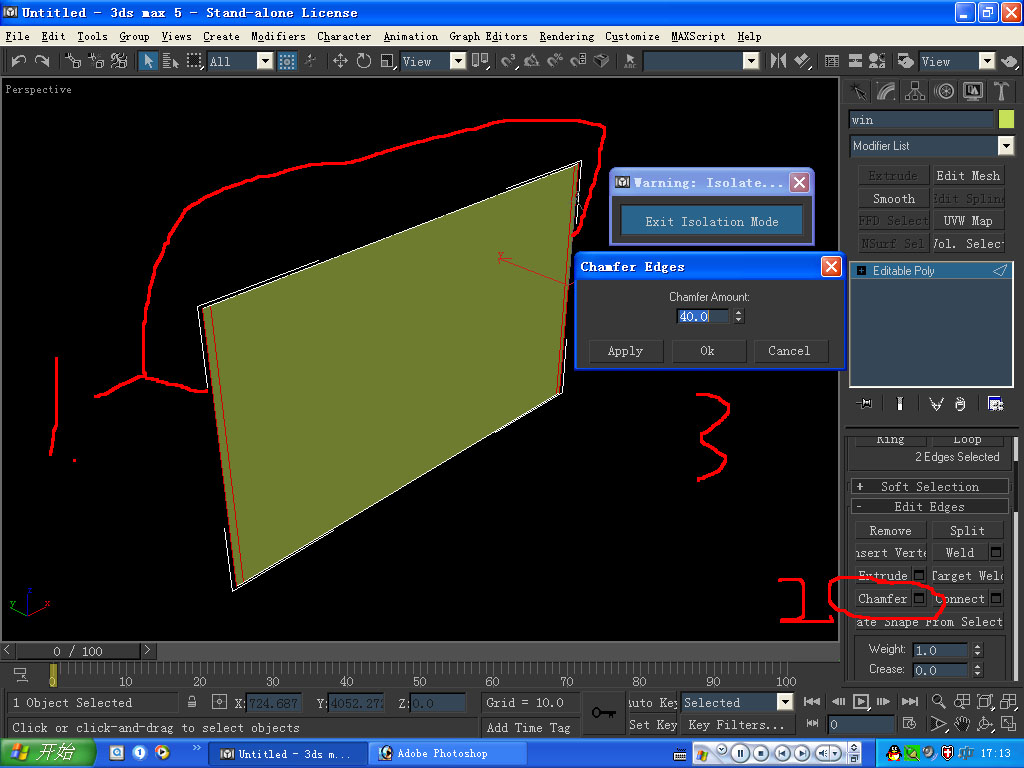Image resolution: width=1024 pixels, height=768 pixels.
Task: Click the Weight spinner arrows
Action: point(977,650)
